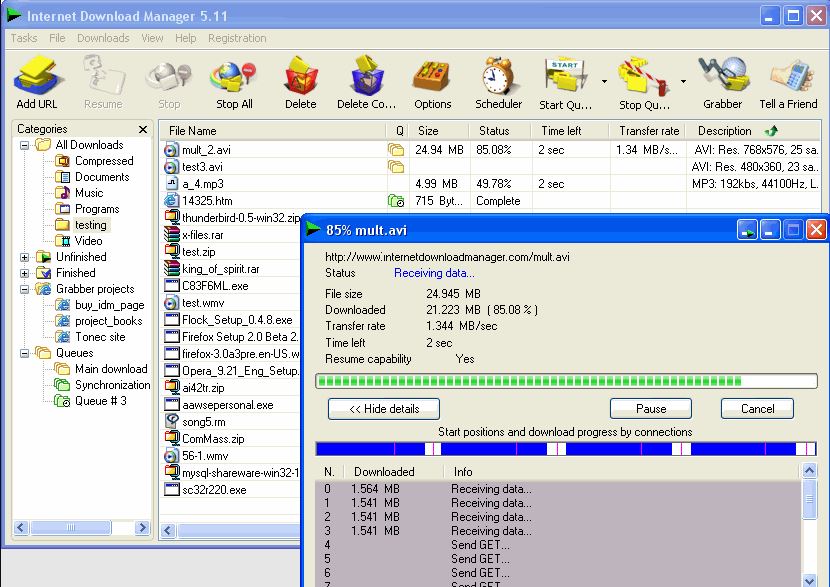Select the sc32r220.exe file row
Screen dimensions: 830x587
(232, 490)
